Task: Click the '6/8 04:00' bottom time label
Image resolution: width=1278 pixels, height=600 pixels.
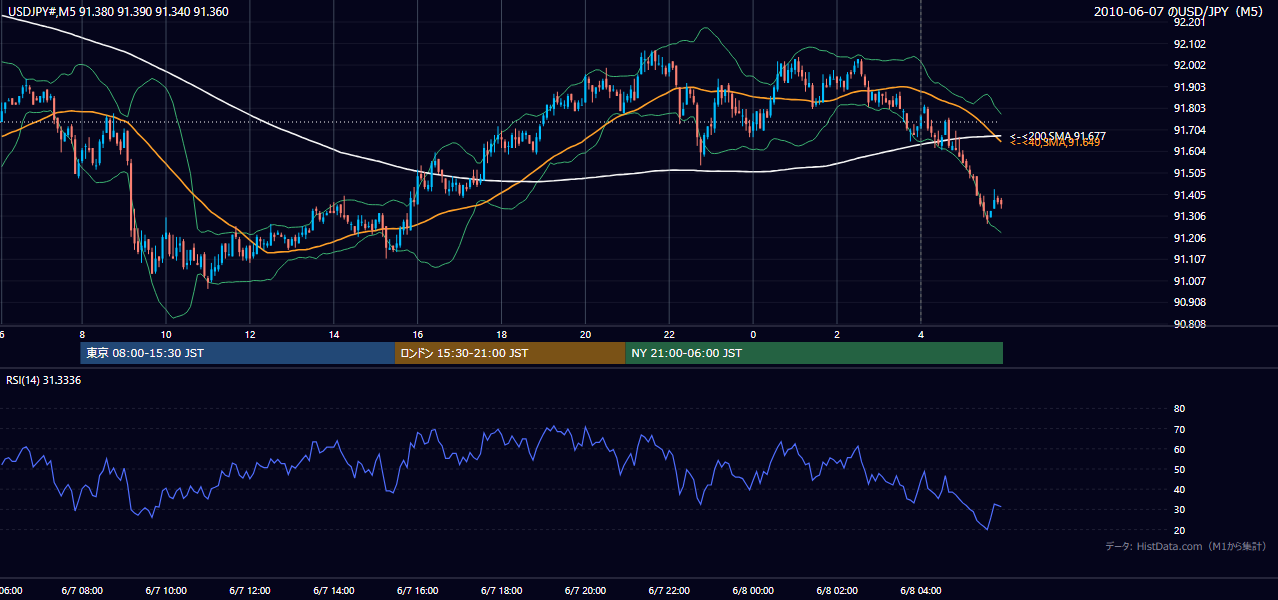Action: (921, 591)
